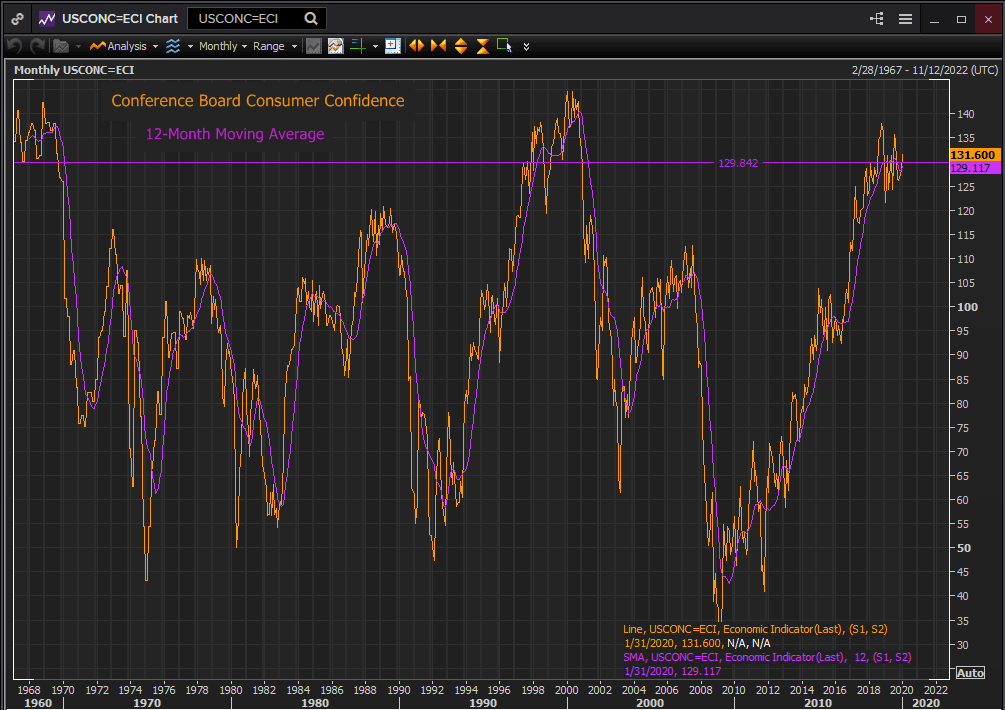The width and height of the screenshot is (1005, 710).
Task: Click the chart date range text
Action: [x=924, y=70]
